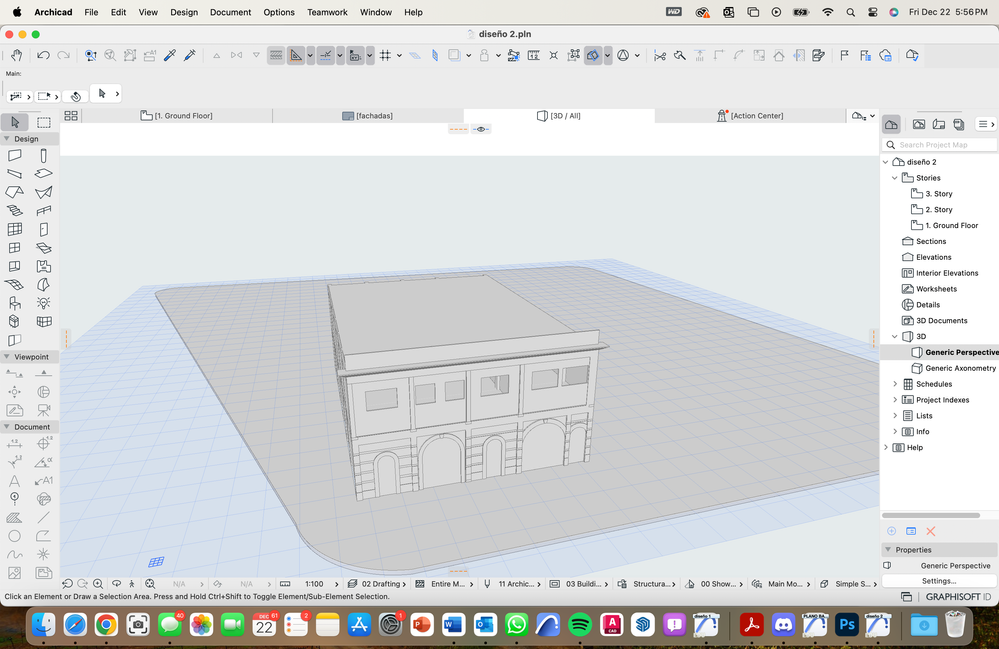Open the scale 1:100 dropdown
Viewport: 999px width, 649px height.
tap(314, 583)
